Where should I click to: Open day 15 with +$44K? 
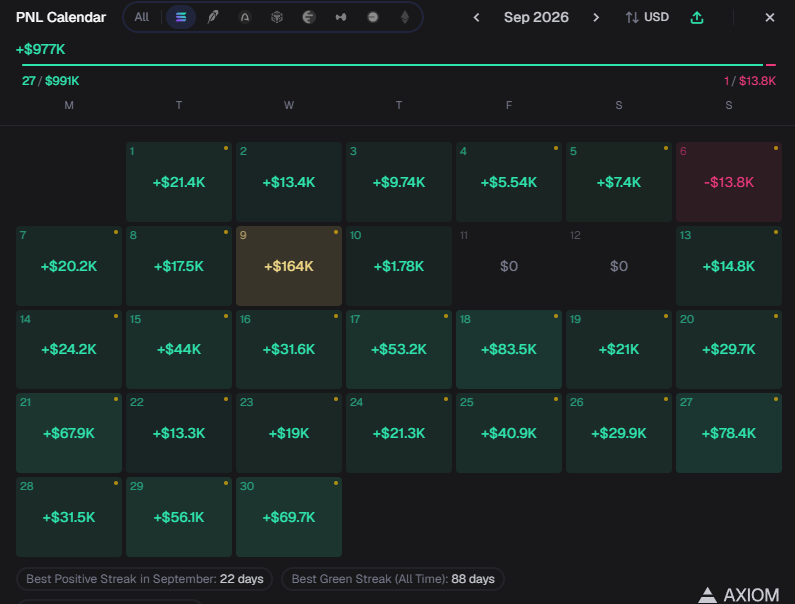[179, 349]
